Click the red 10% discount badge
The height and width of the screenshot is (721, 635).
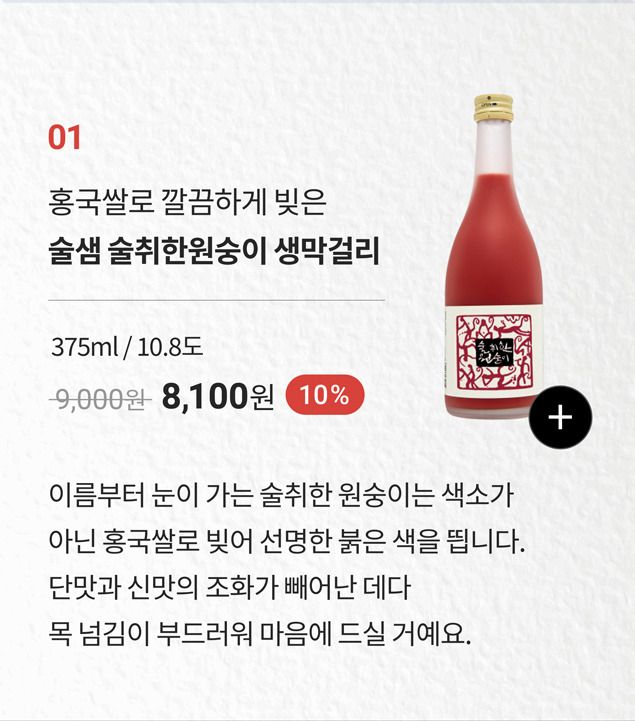[325, 395]
